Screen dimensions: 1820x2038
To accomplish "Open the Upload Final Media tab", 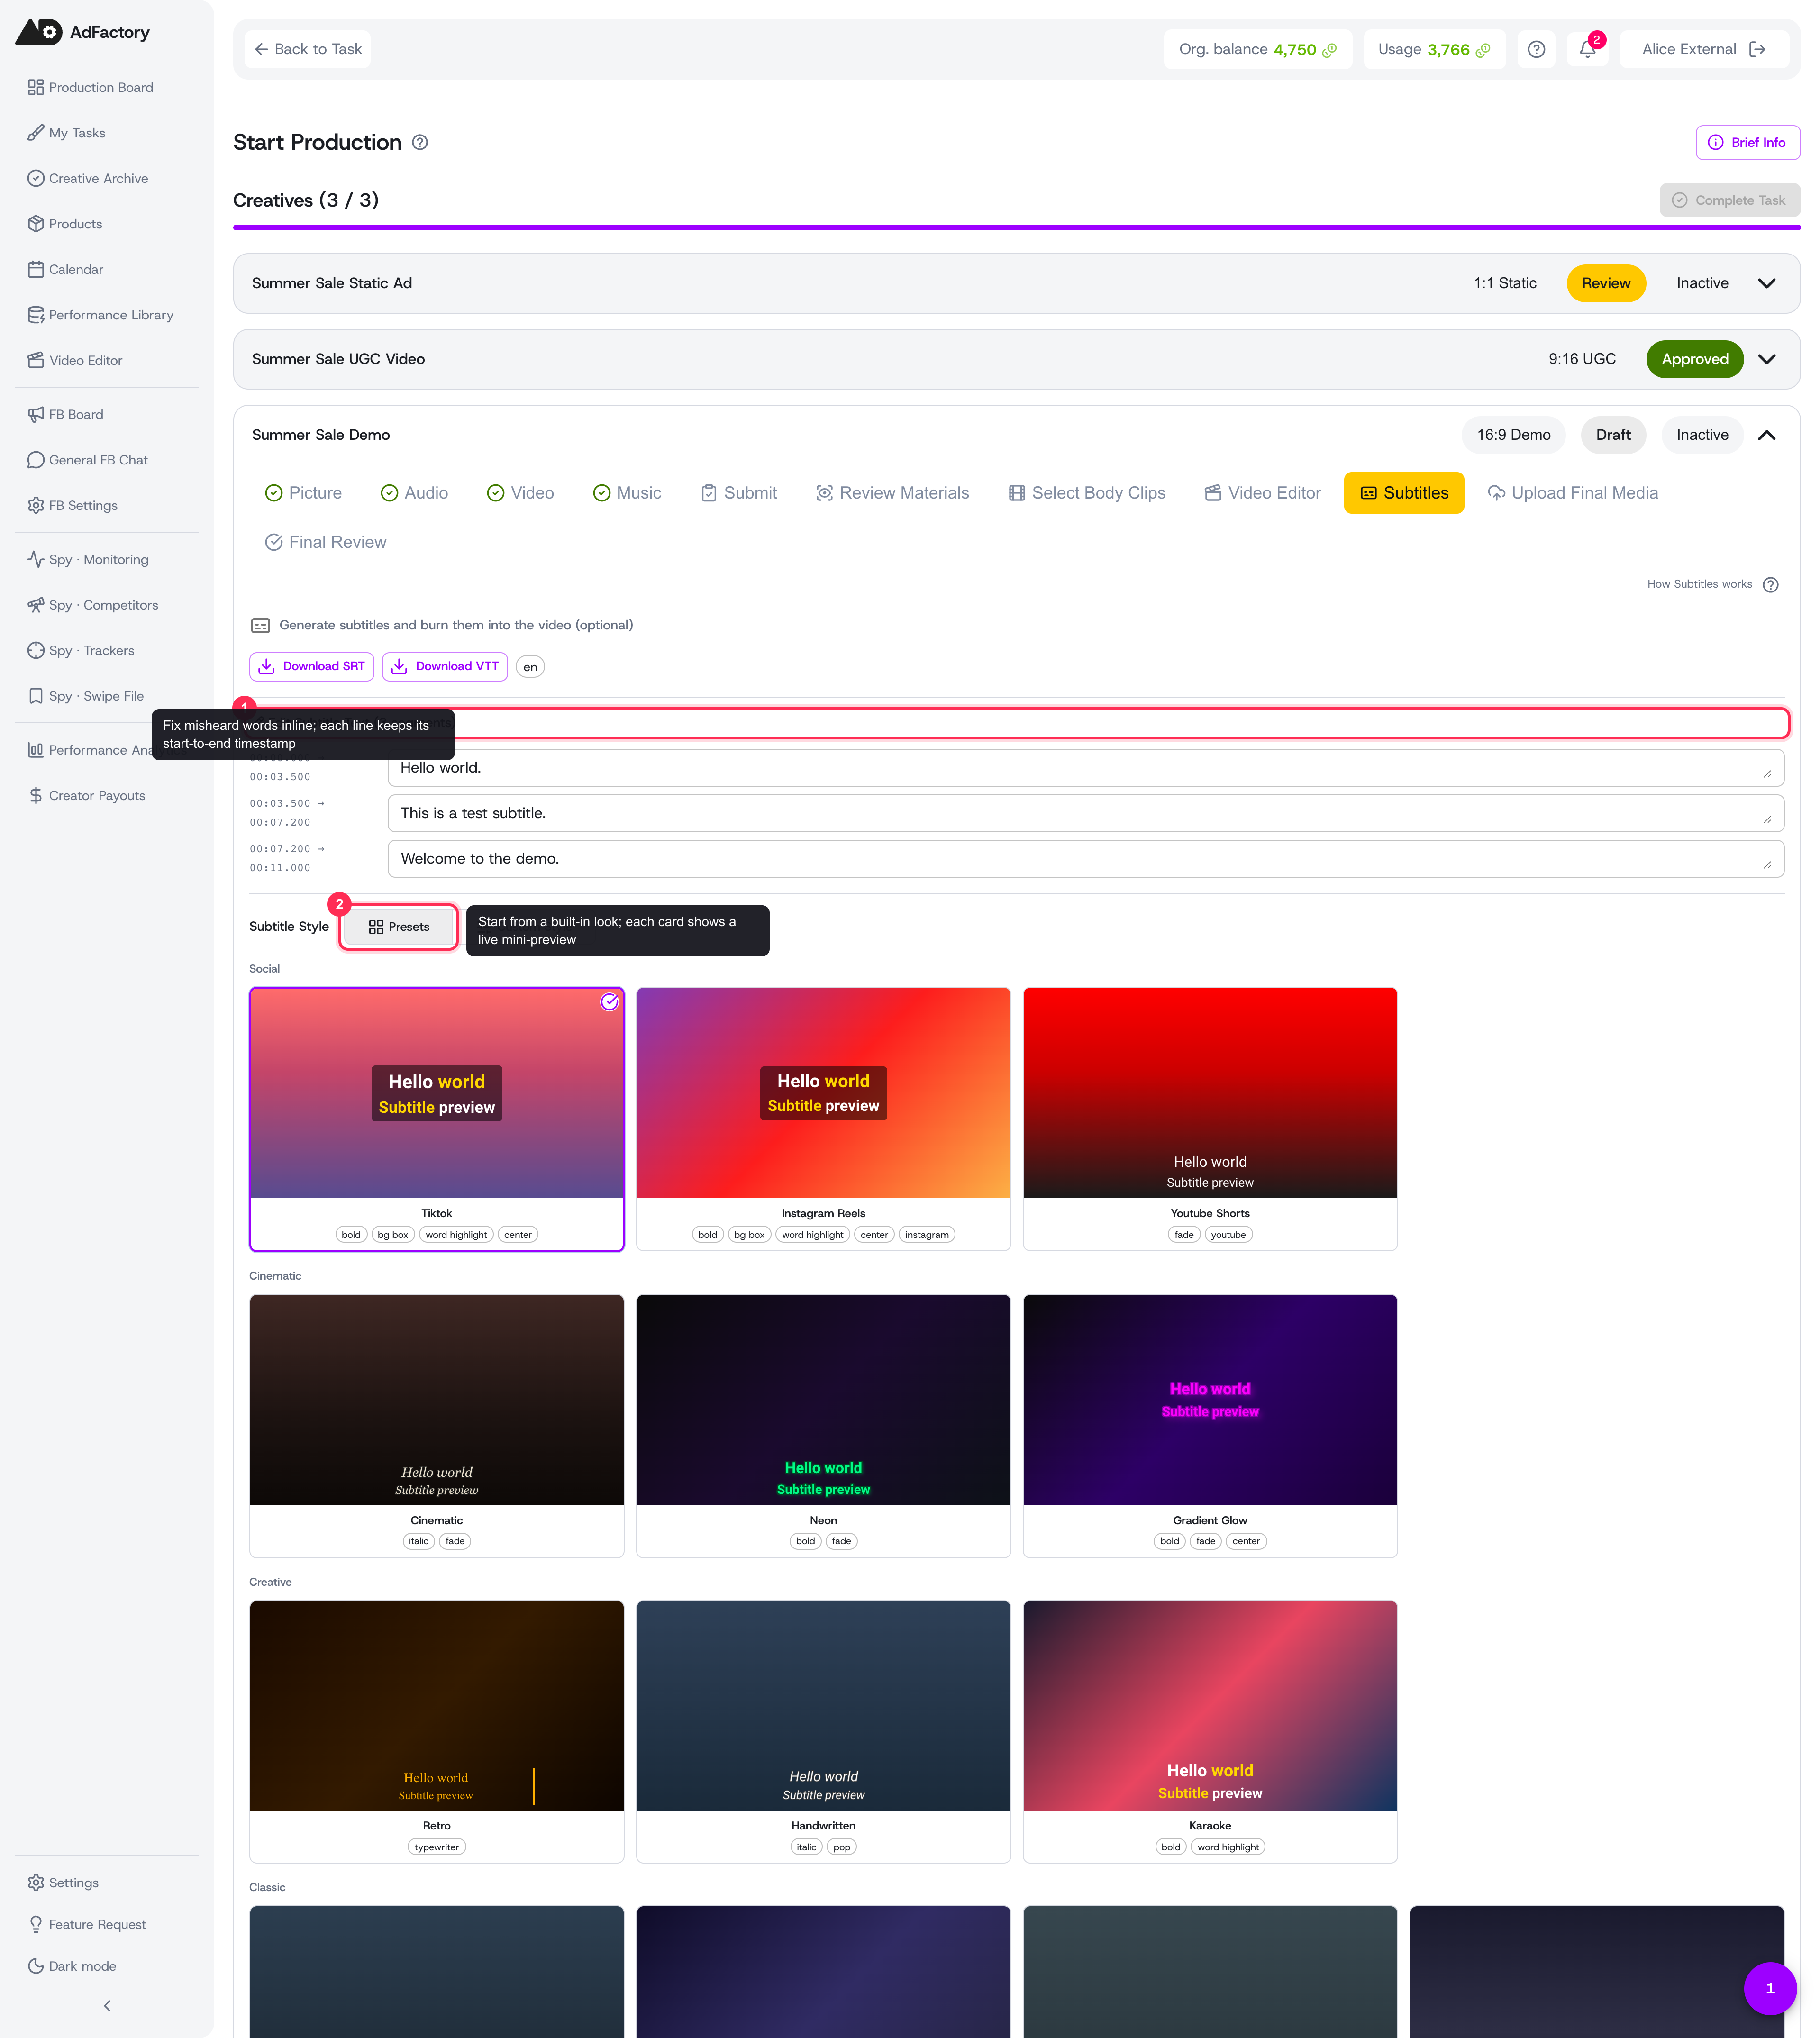I will (x=1573, y=493).
